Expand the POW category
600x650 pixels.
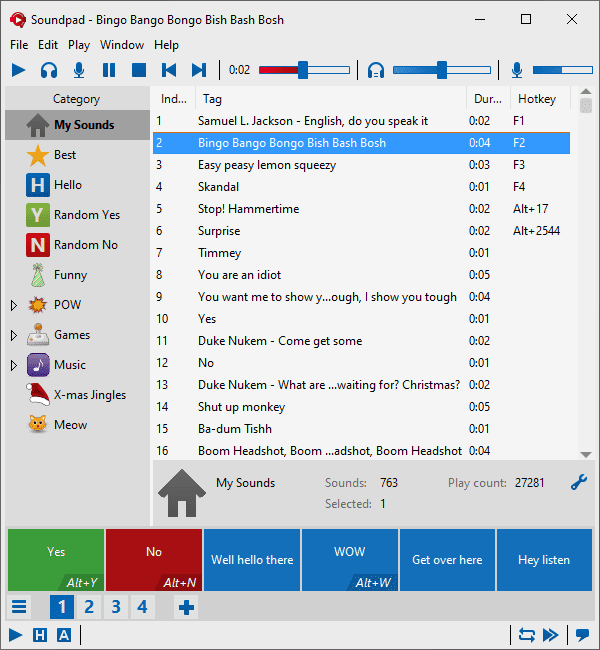tap(13, 305)
